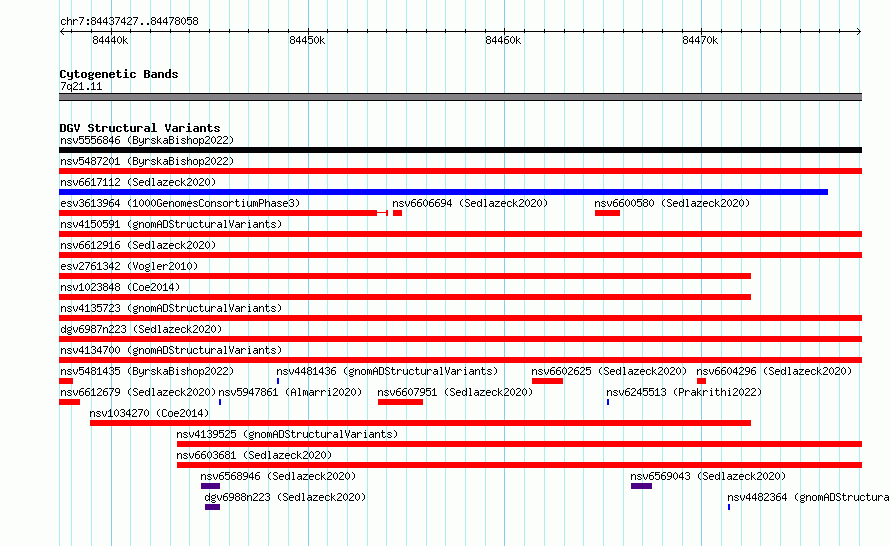This screenshot has width=890, height=546.
Task: Click the ruler's right arrow end
Action: 859,31
